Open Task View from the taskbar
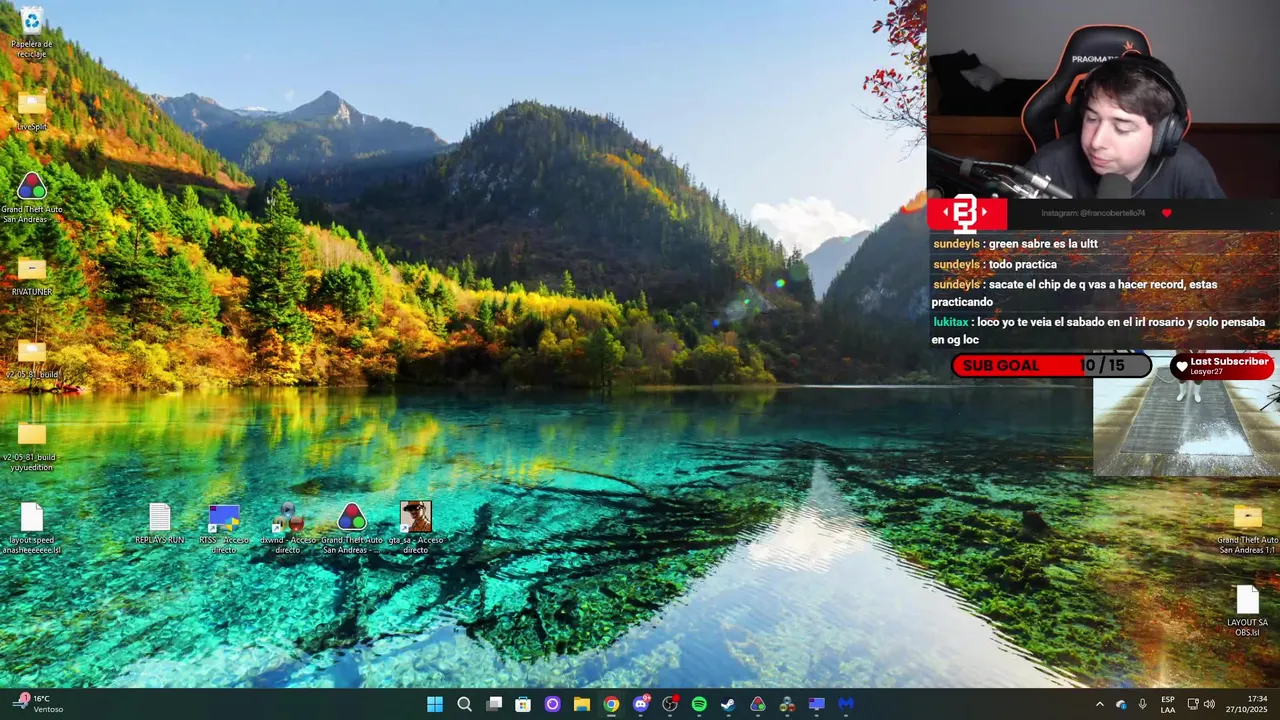The width and height of the screenshot is (1280, 720). point(494,704)
